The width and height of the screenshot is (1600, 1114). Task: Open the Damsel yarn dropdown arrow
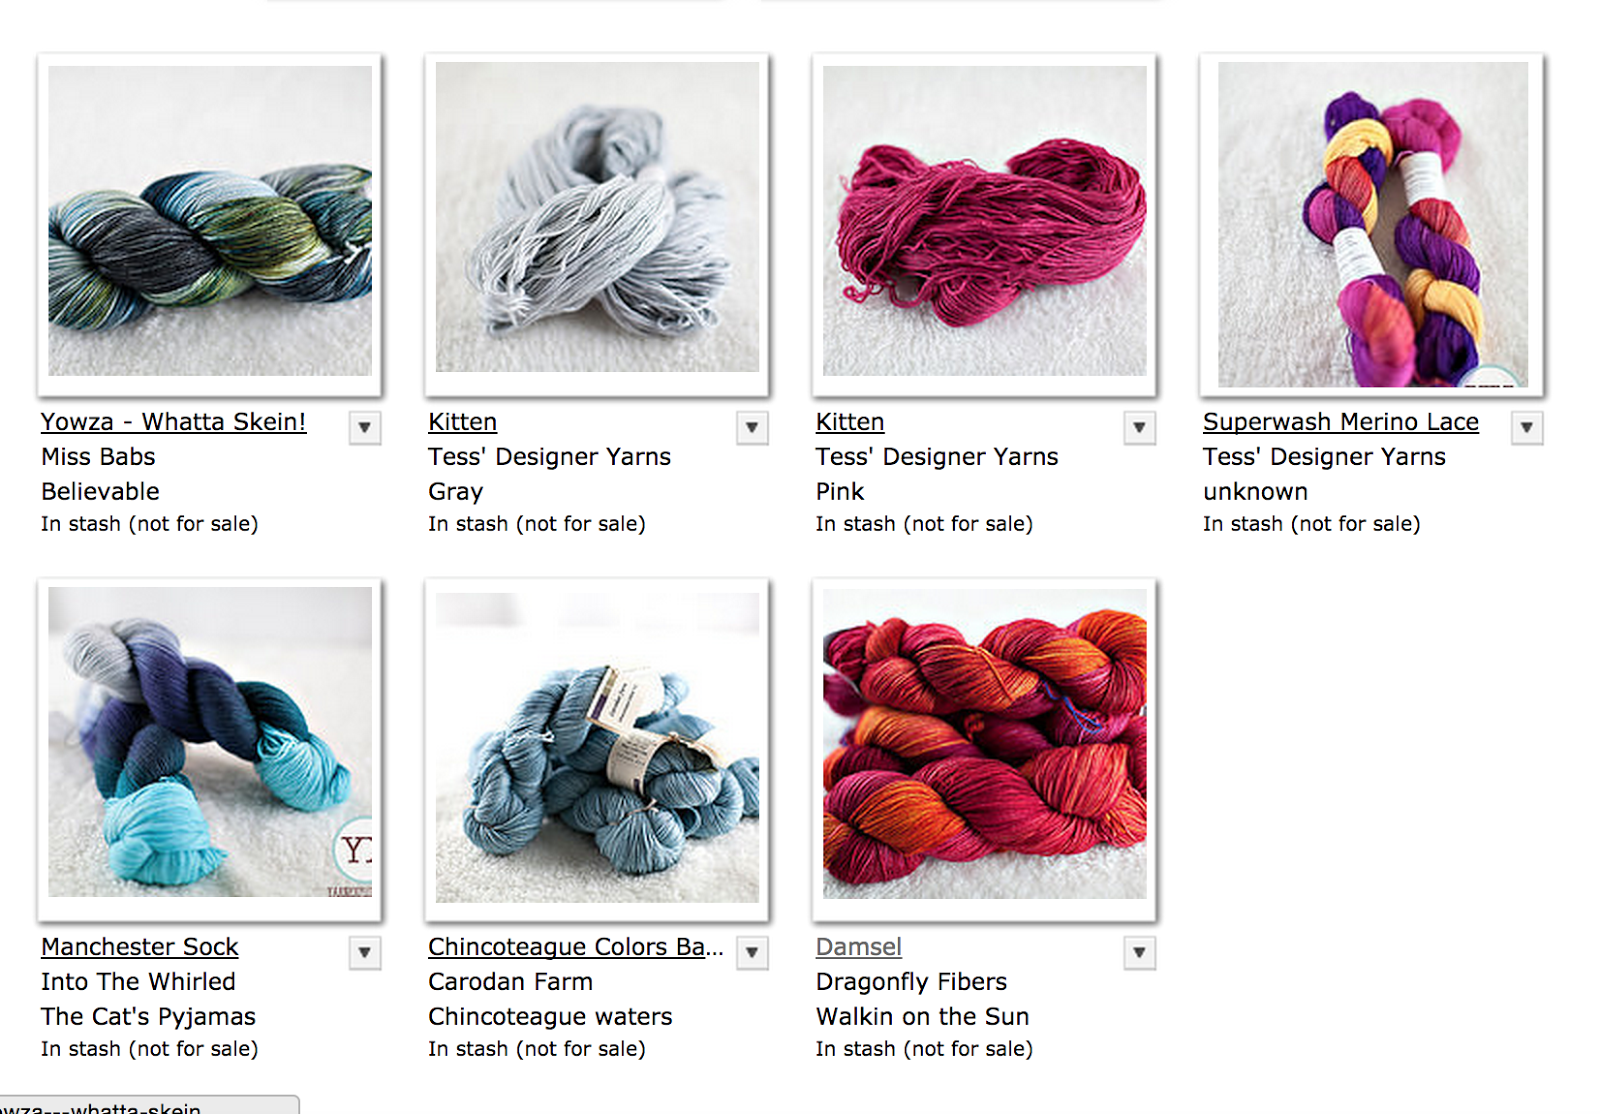click(1139, 953)
